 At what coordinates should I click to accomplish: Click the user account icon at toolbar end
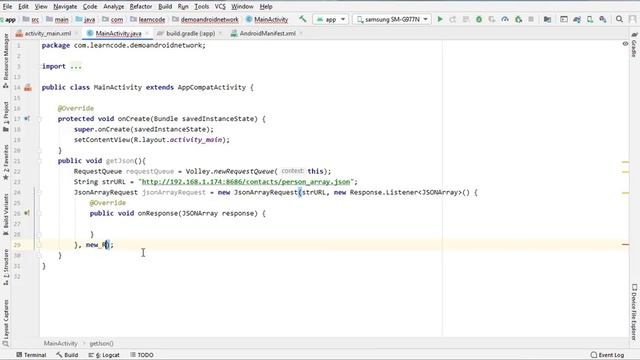tap(633, 19)
